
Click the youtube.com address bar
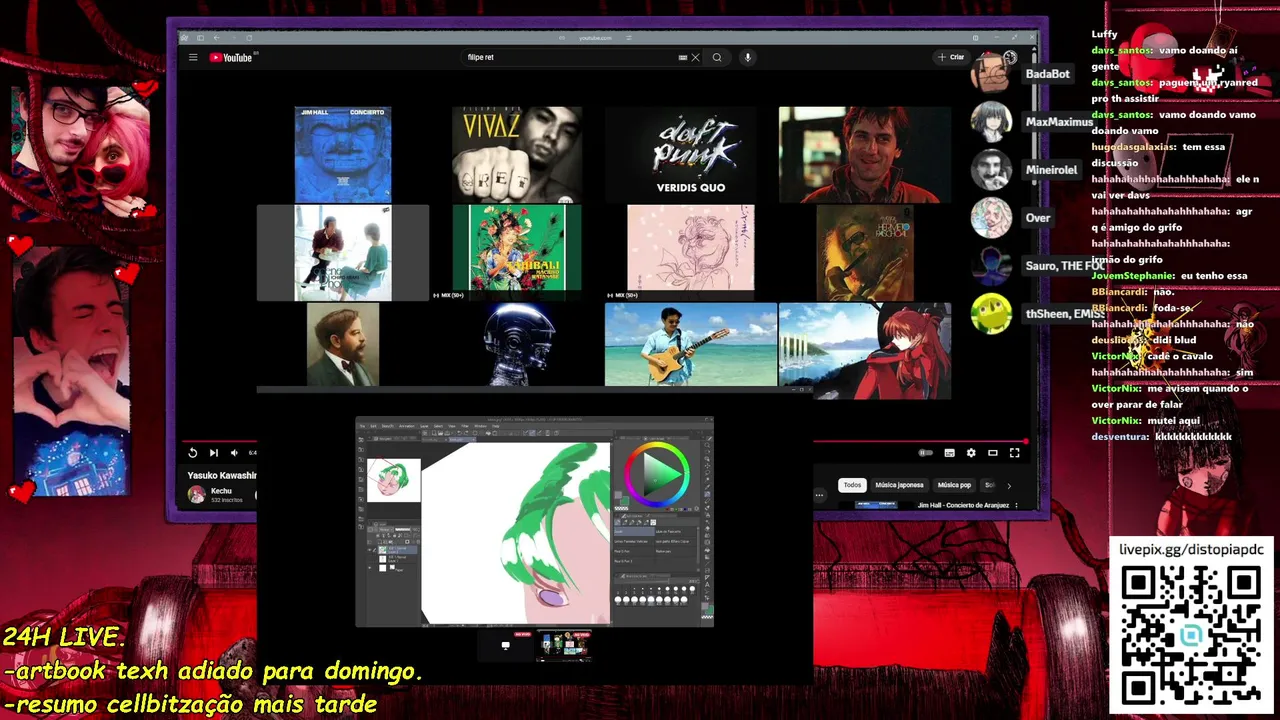pyautogui.click(x=596, y=38)
